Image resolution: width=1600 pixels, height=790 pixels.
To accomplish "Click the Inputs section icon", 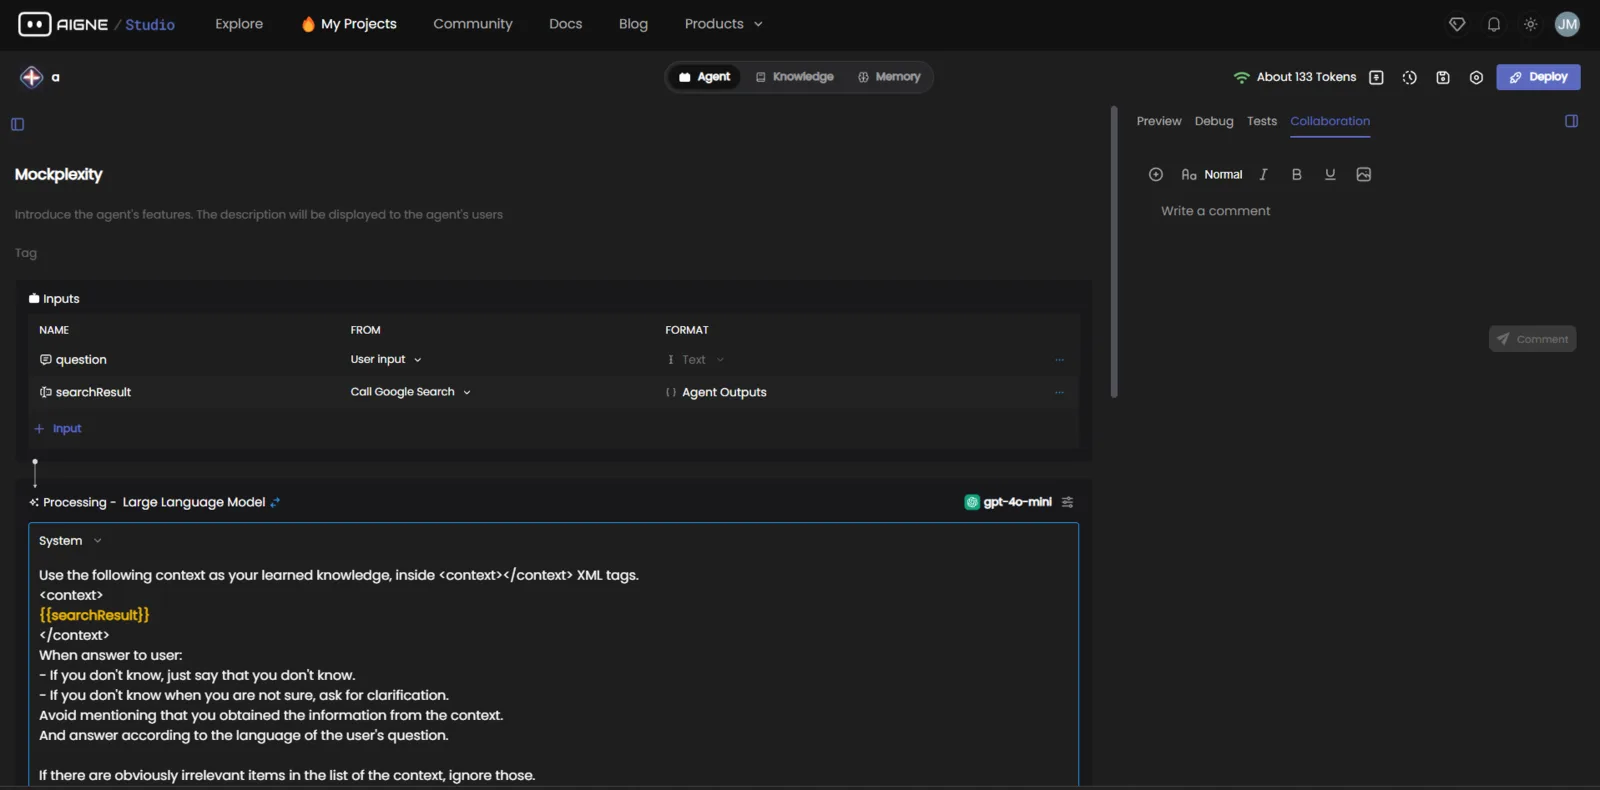I will coord(34,298).
